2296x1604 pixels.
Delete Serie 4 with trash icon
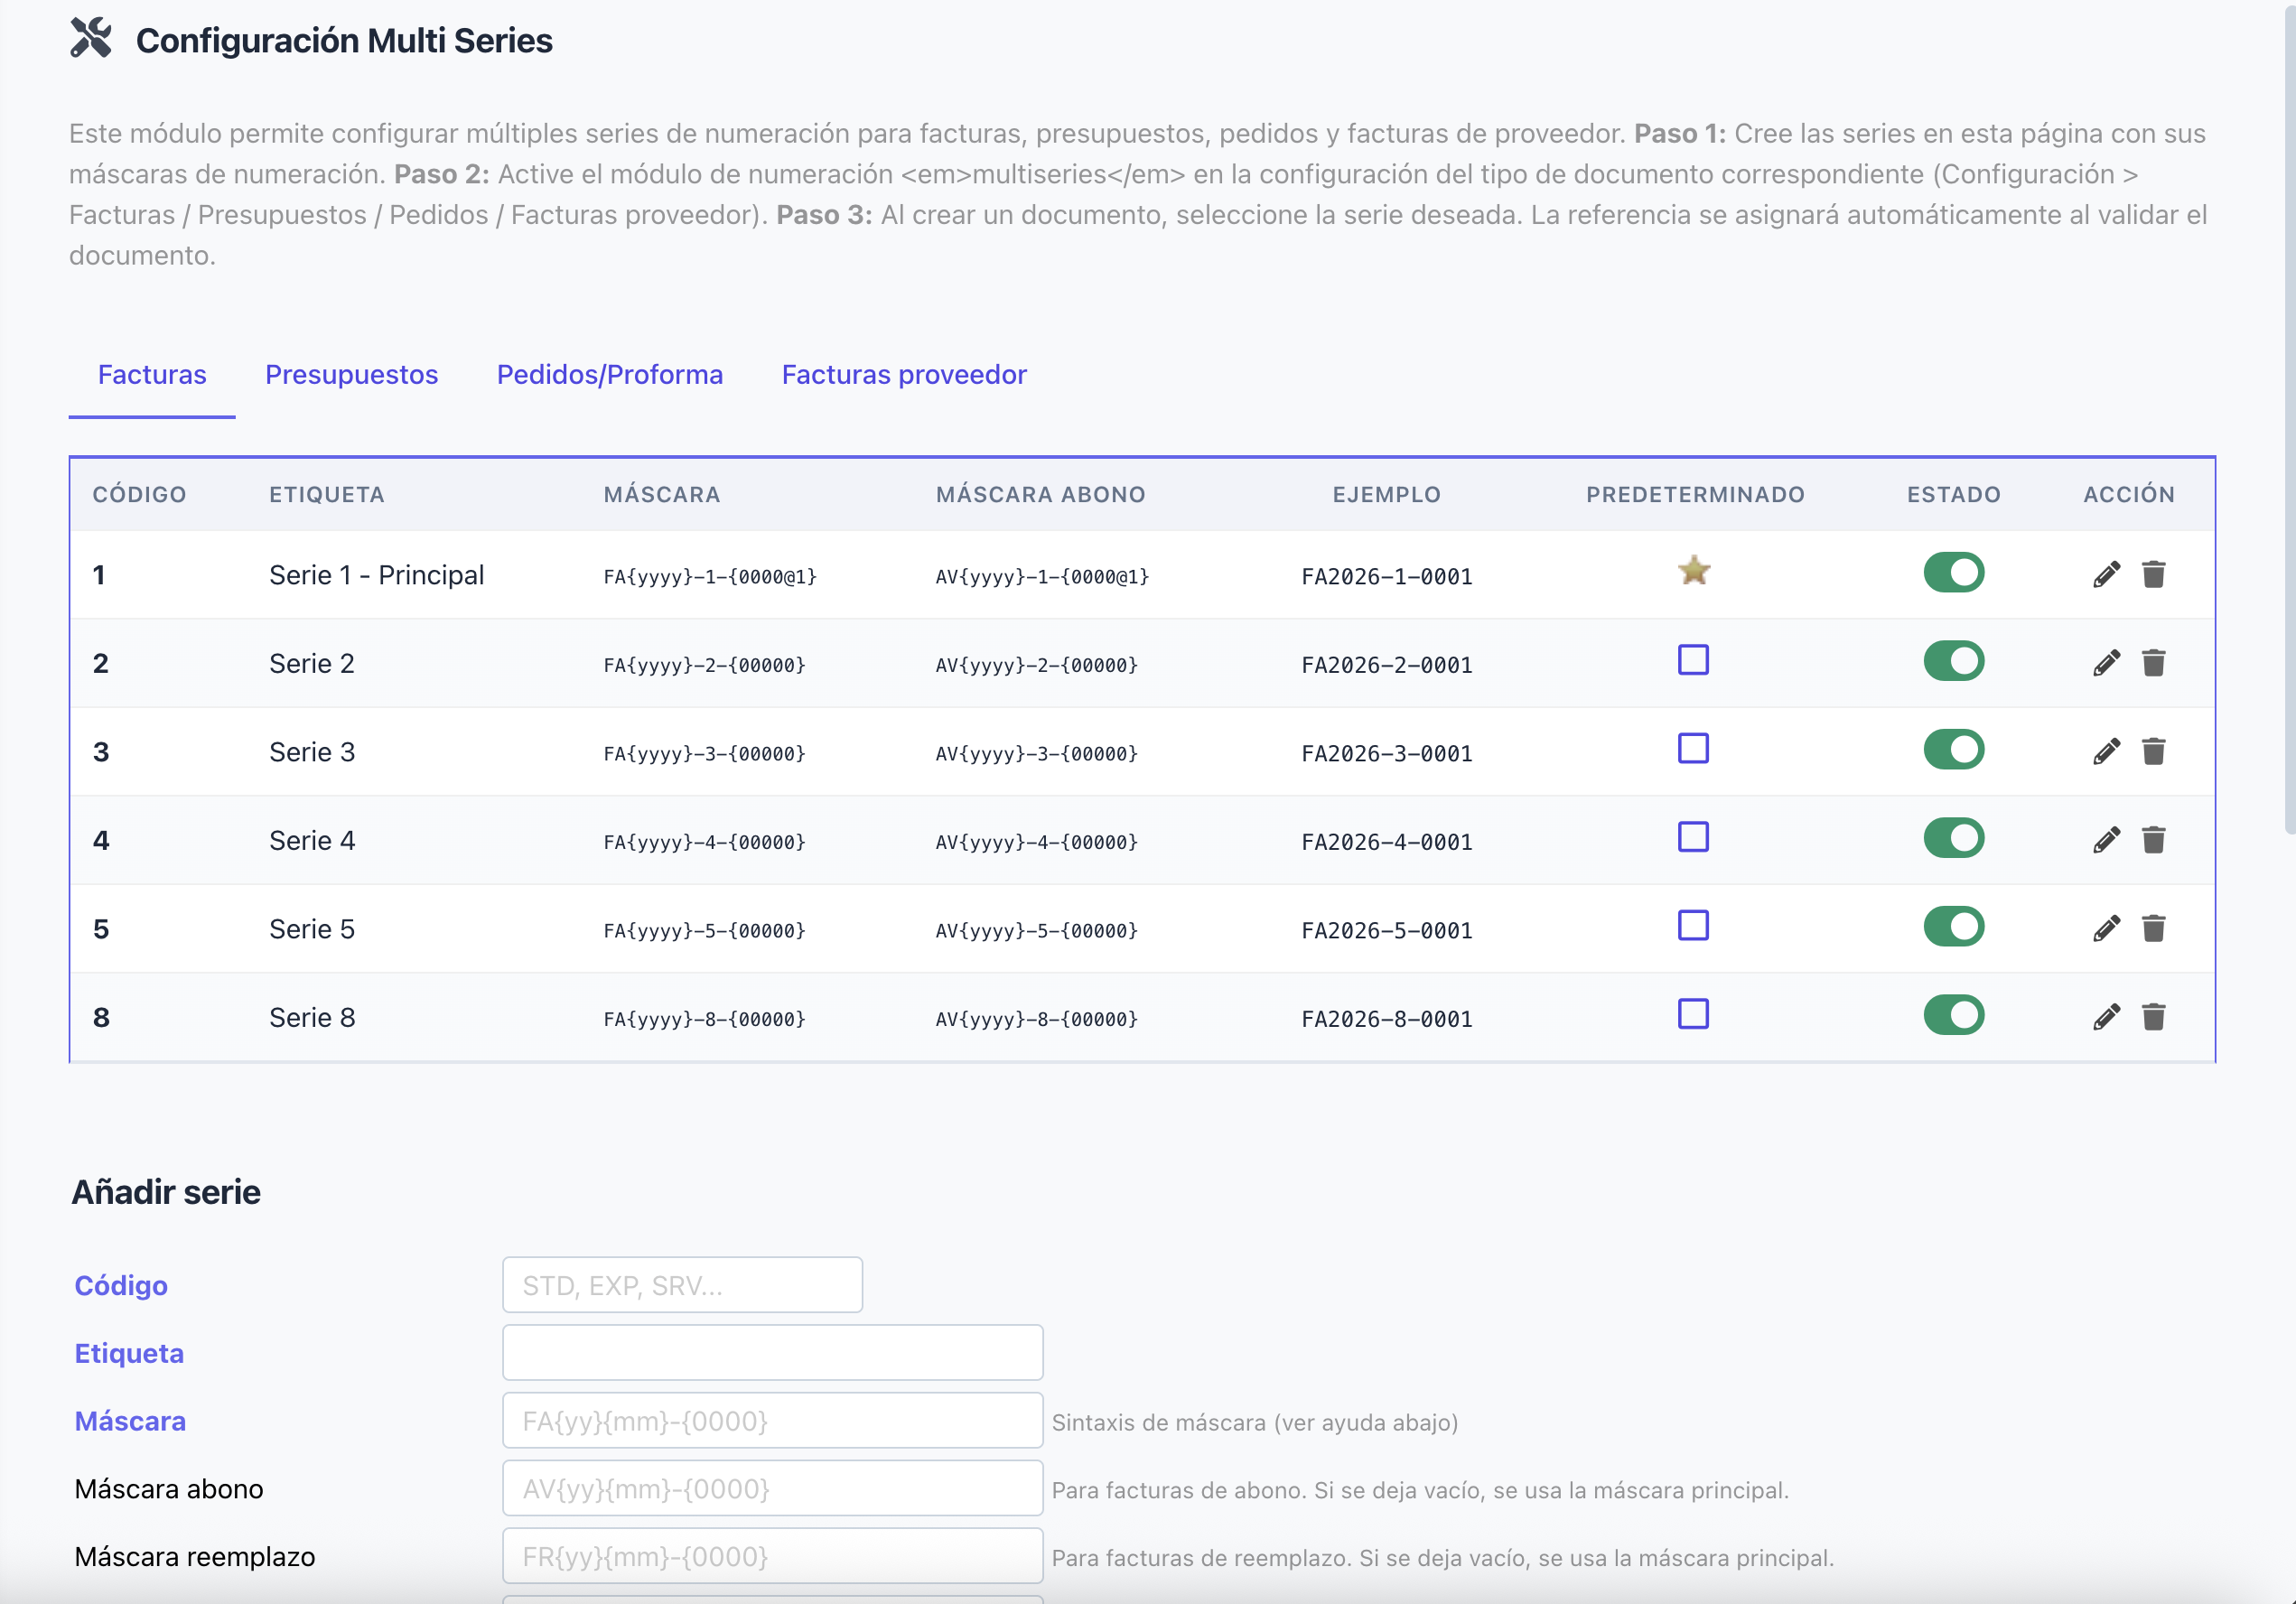pyautogui.click(x=2153, y=840)
